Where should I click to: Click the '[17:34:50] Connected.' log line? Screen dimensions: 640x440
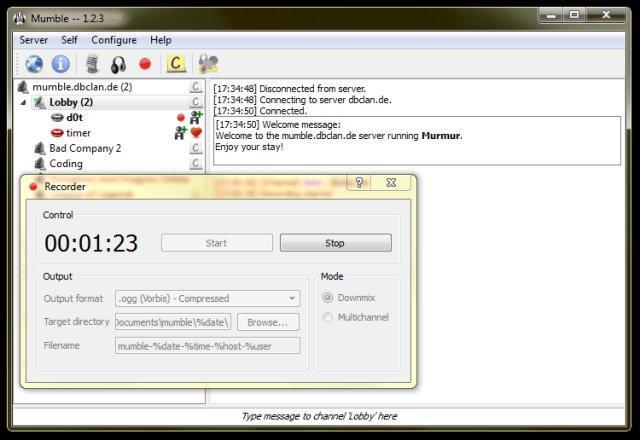260,111
